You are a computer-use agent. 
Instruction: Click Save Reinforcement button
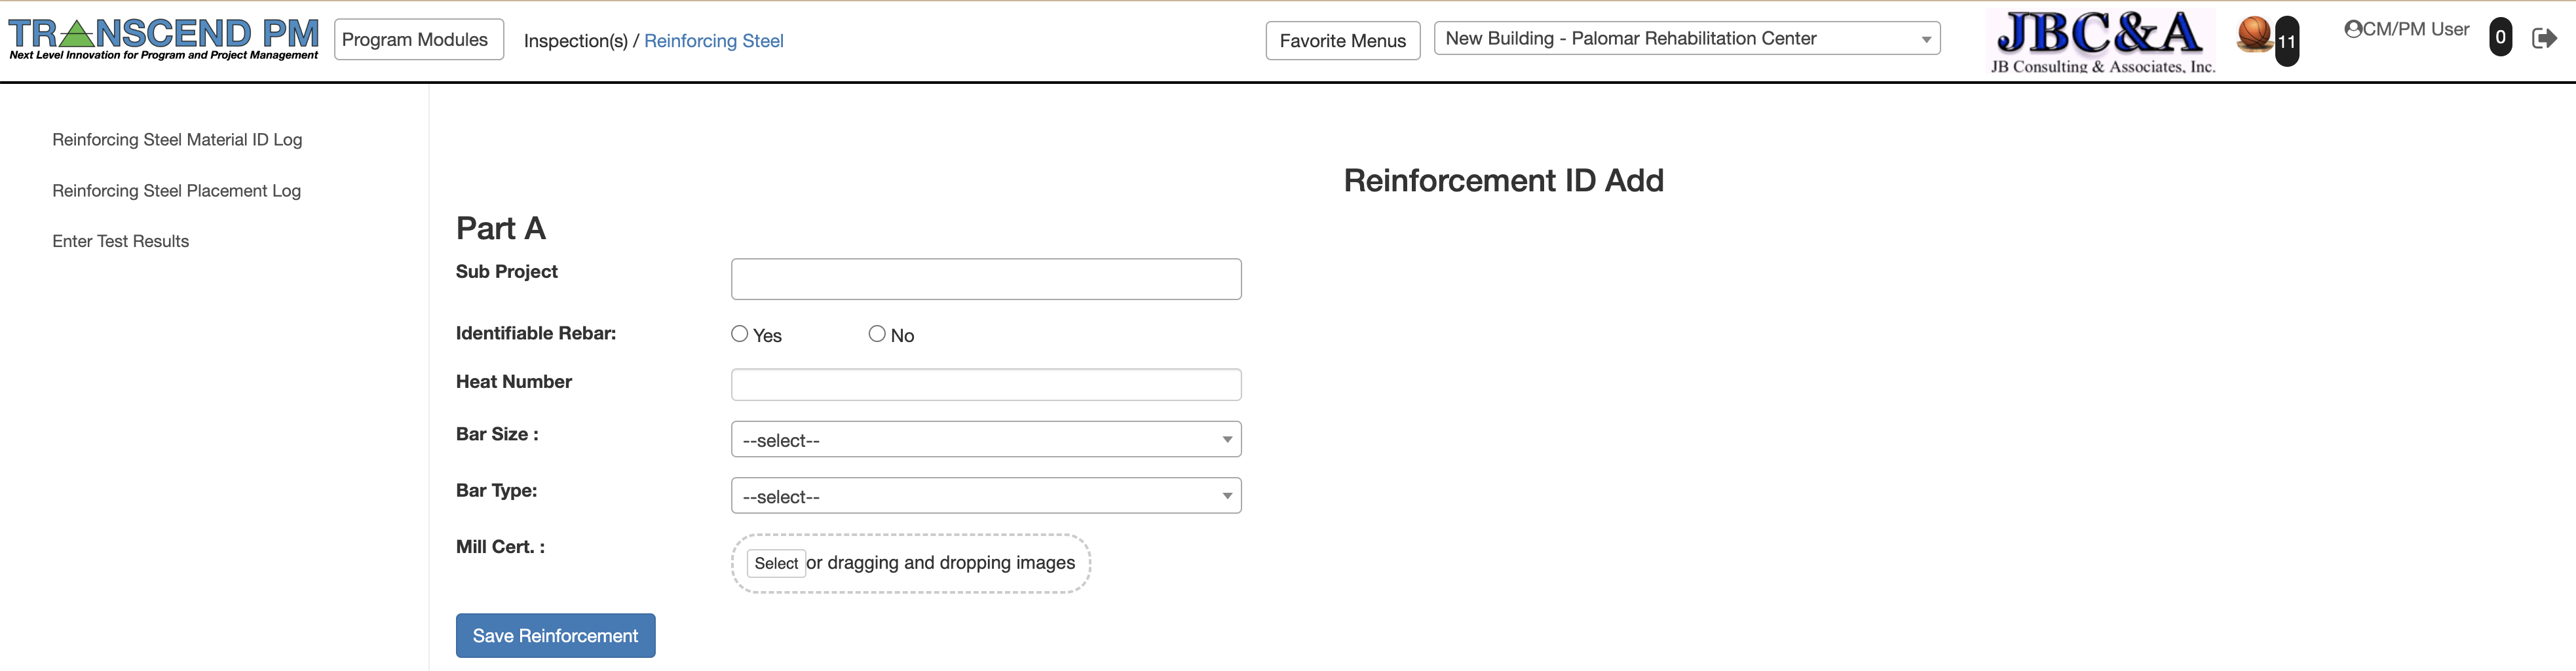(x=555, y=636)
